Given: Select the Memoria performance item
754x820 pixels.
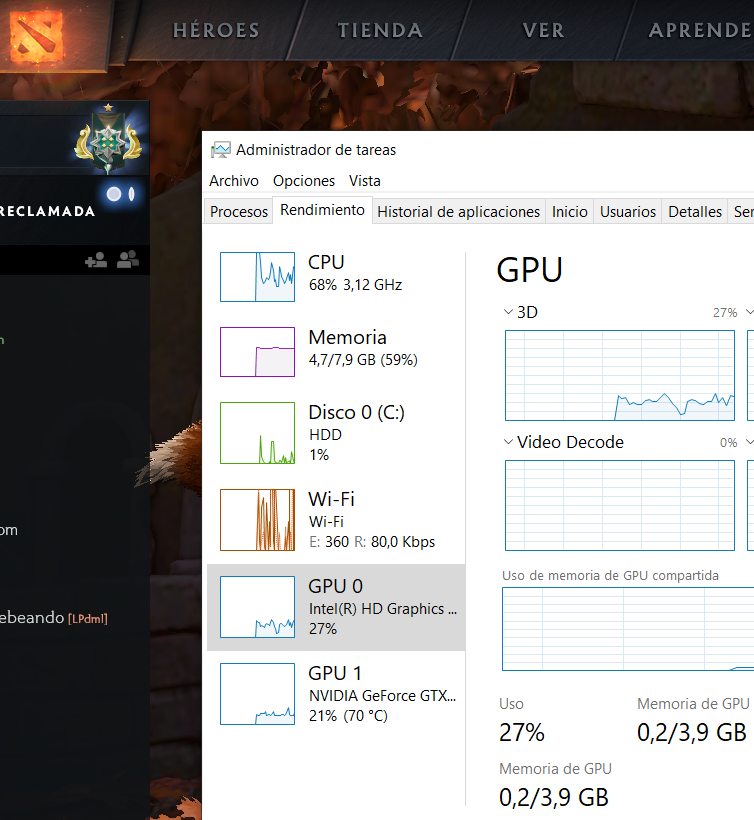Looking at the screenshot, I should (x=336, y=351).
